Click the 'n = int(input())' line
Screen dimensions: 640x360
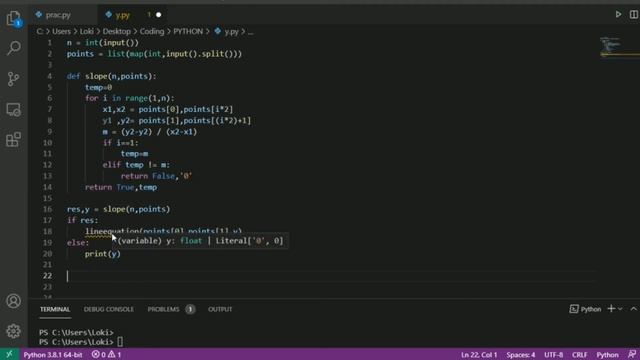pyautogui.click(x=102, y=42)
